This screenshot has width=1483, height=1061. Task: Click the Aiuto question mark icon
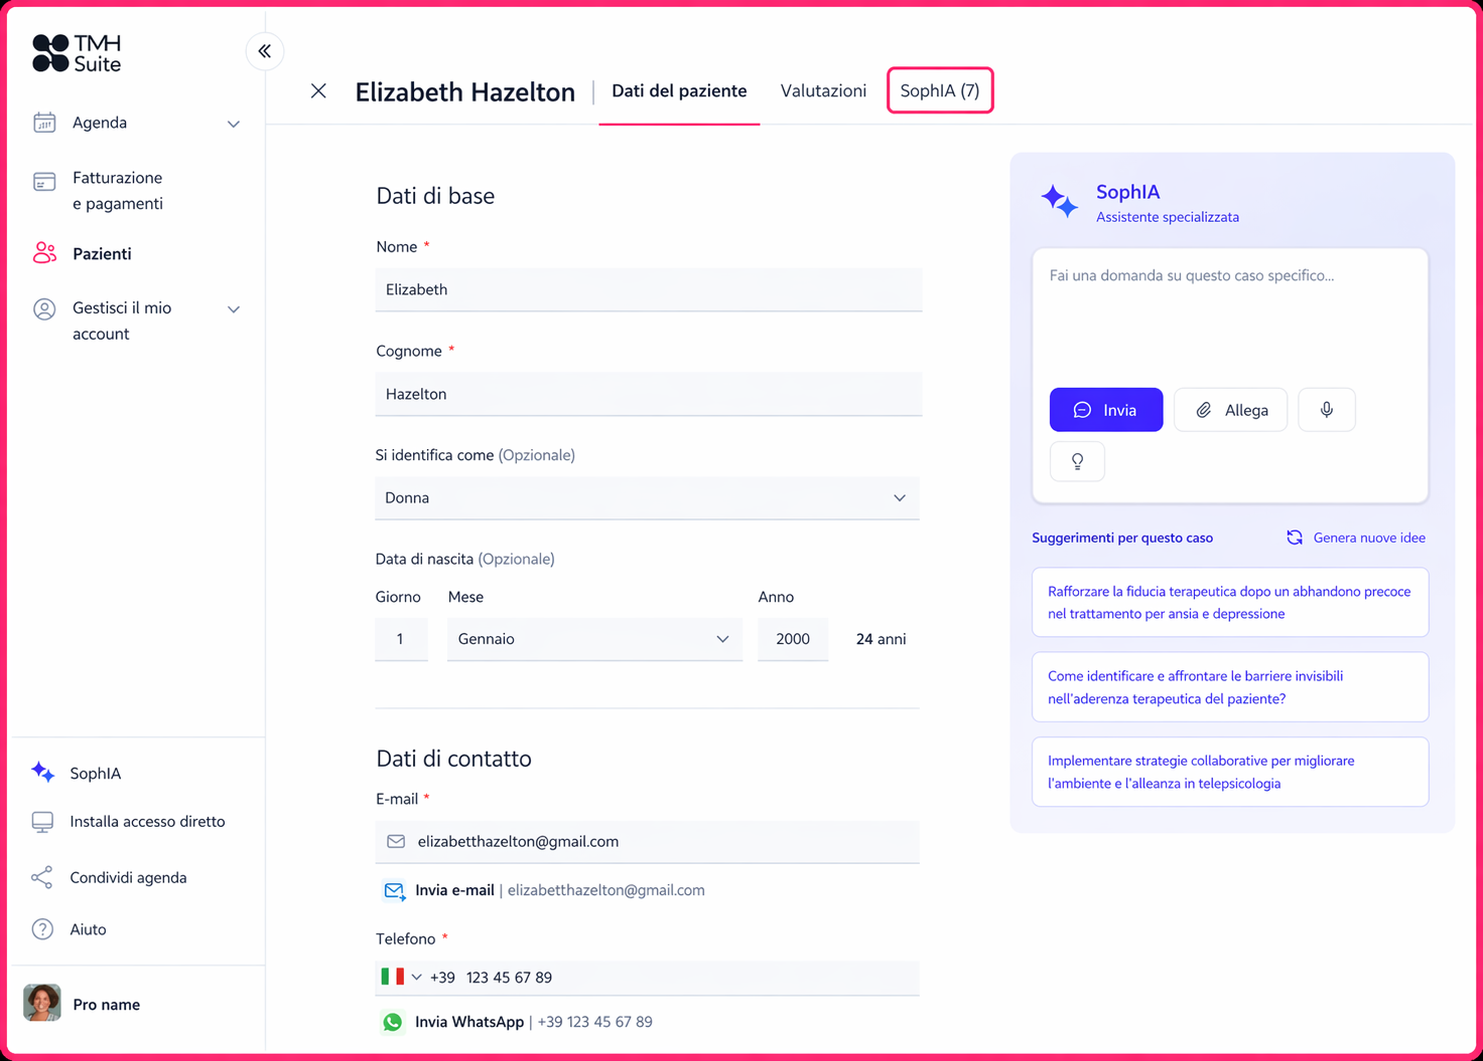[x=42, y=929]
